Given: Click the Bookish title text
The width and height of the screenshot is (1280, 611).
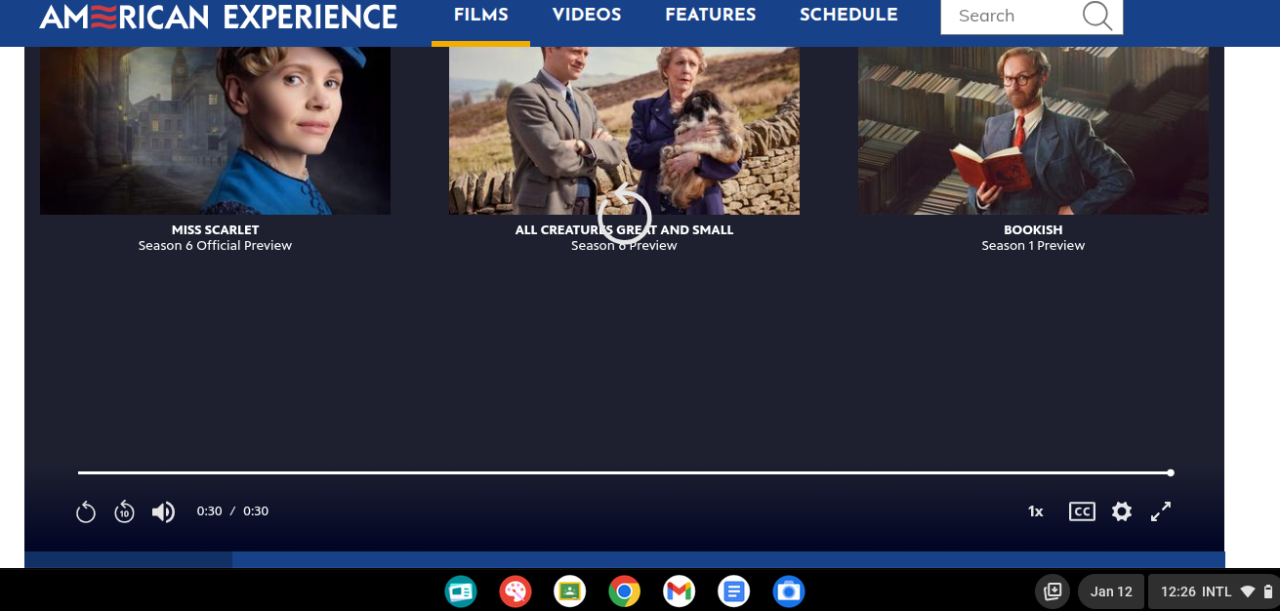Looking at the screenshot, I should (1033, 230).
